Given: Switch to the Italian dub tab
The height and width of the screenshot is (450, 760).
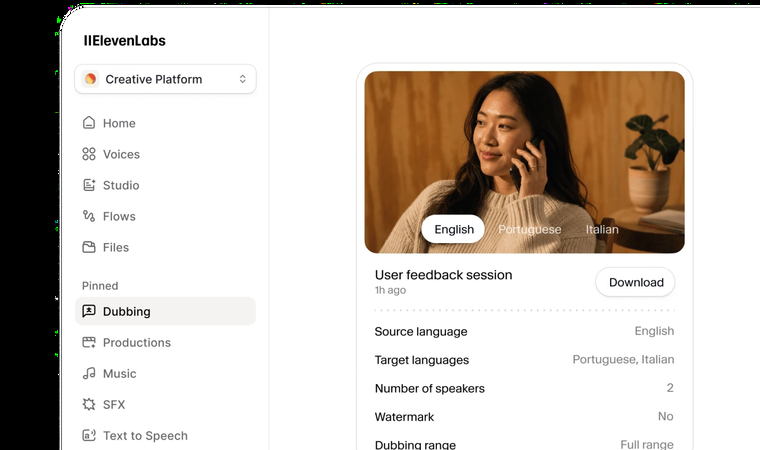Looking at the screenshot, I should coord(602,229).
